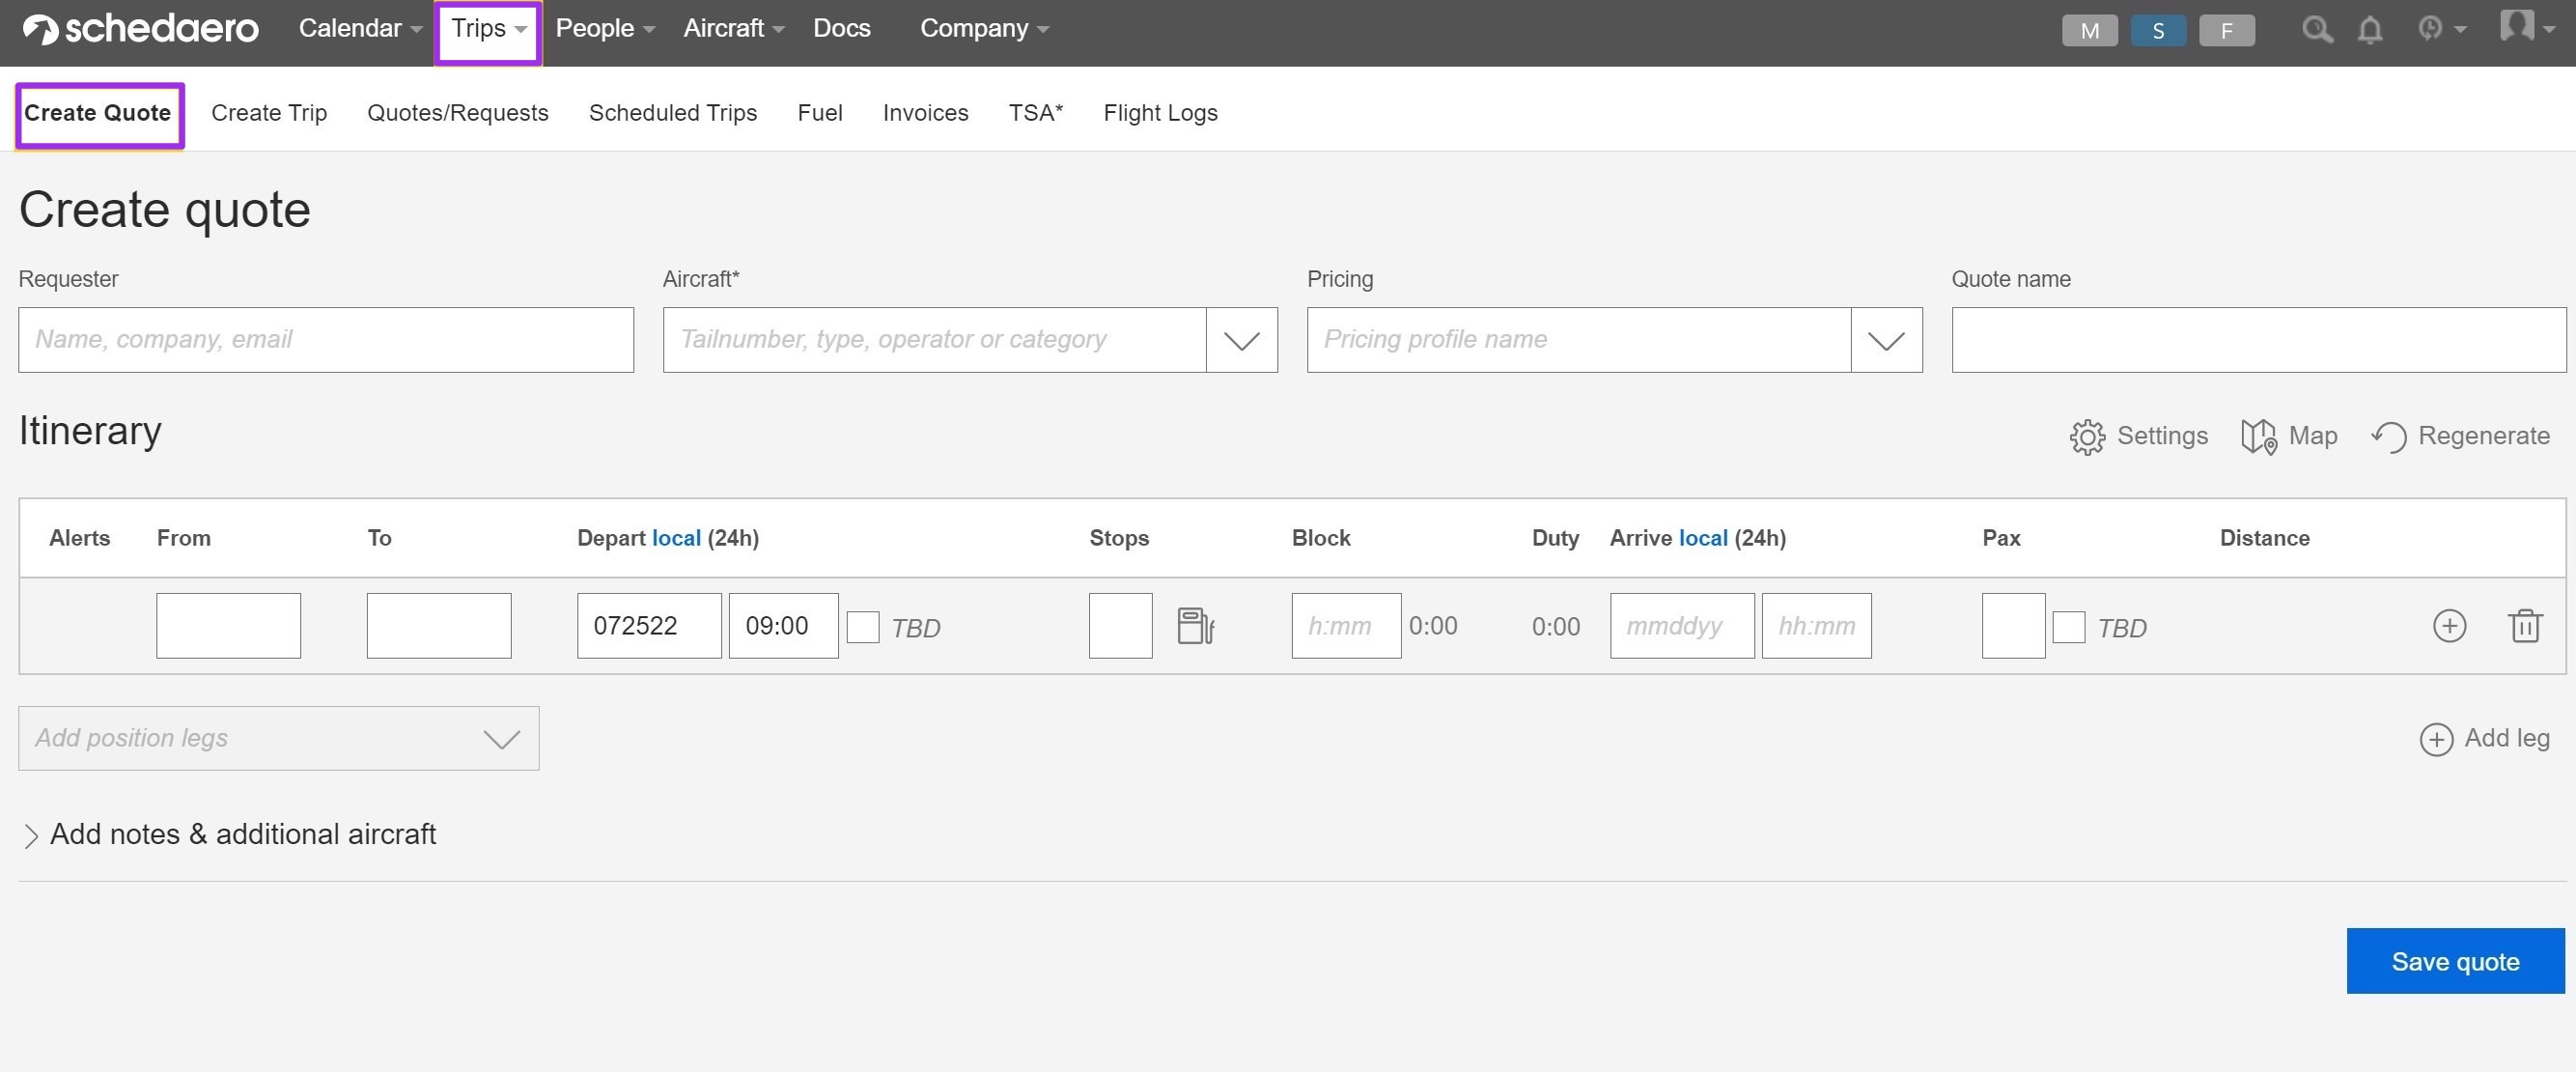Open the itinerary Map view
Viewport: 2576px width, 1072px height.
pyautogui.click(x=2288, y=436)
